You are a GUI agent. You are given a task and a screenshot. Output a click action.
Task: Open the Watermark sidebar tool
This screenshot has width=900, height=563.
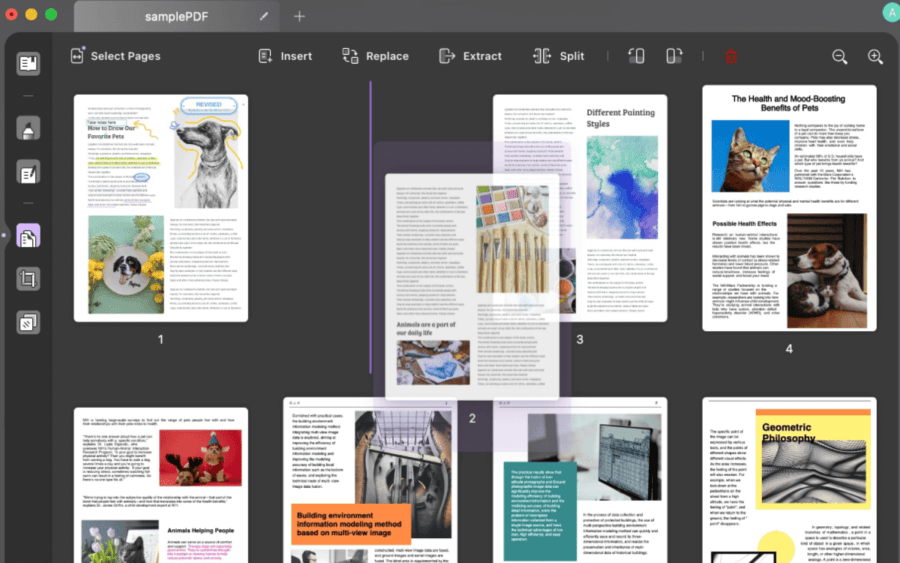pyautogui.click(x=28, y=323)
